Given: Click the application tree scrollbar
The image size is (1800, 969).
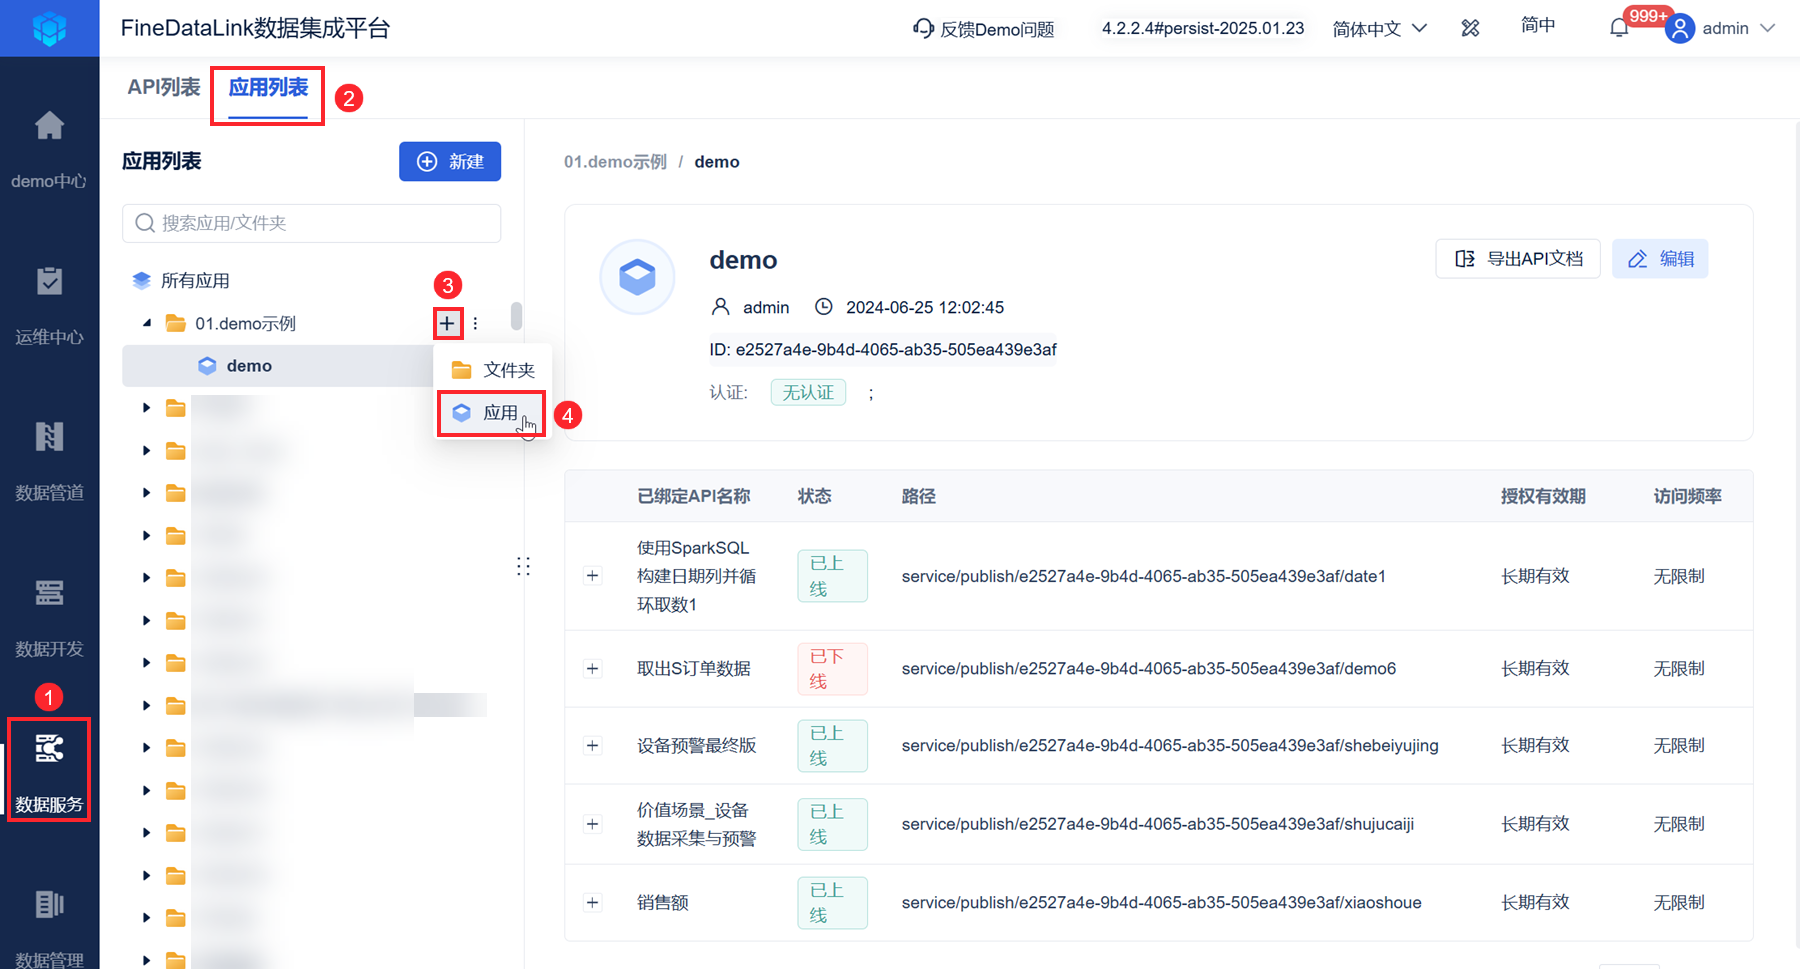Looking at the screenshot, I should tap(516, 316).
